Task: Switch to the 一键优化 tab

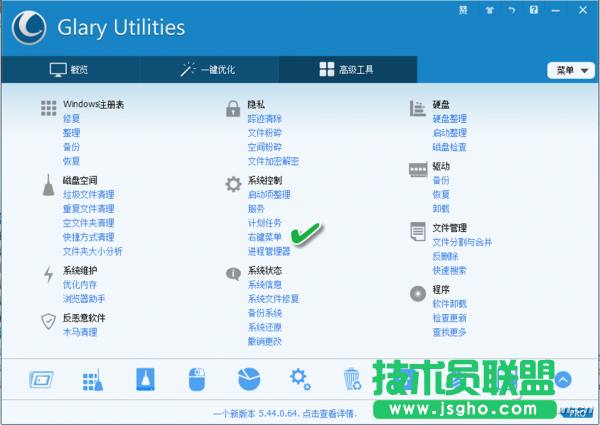Action: point(210,69)
